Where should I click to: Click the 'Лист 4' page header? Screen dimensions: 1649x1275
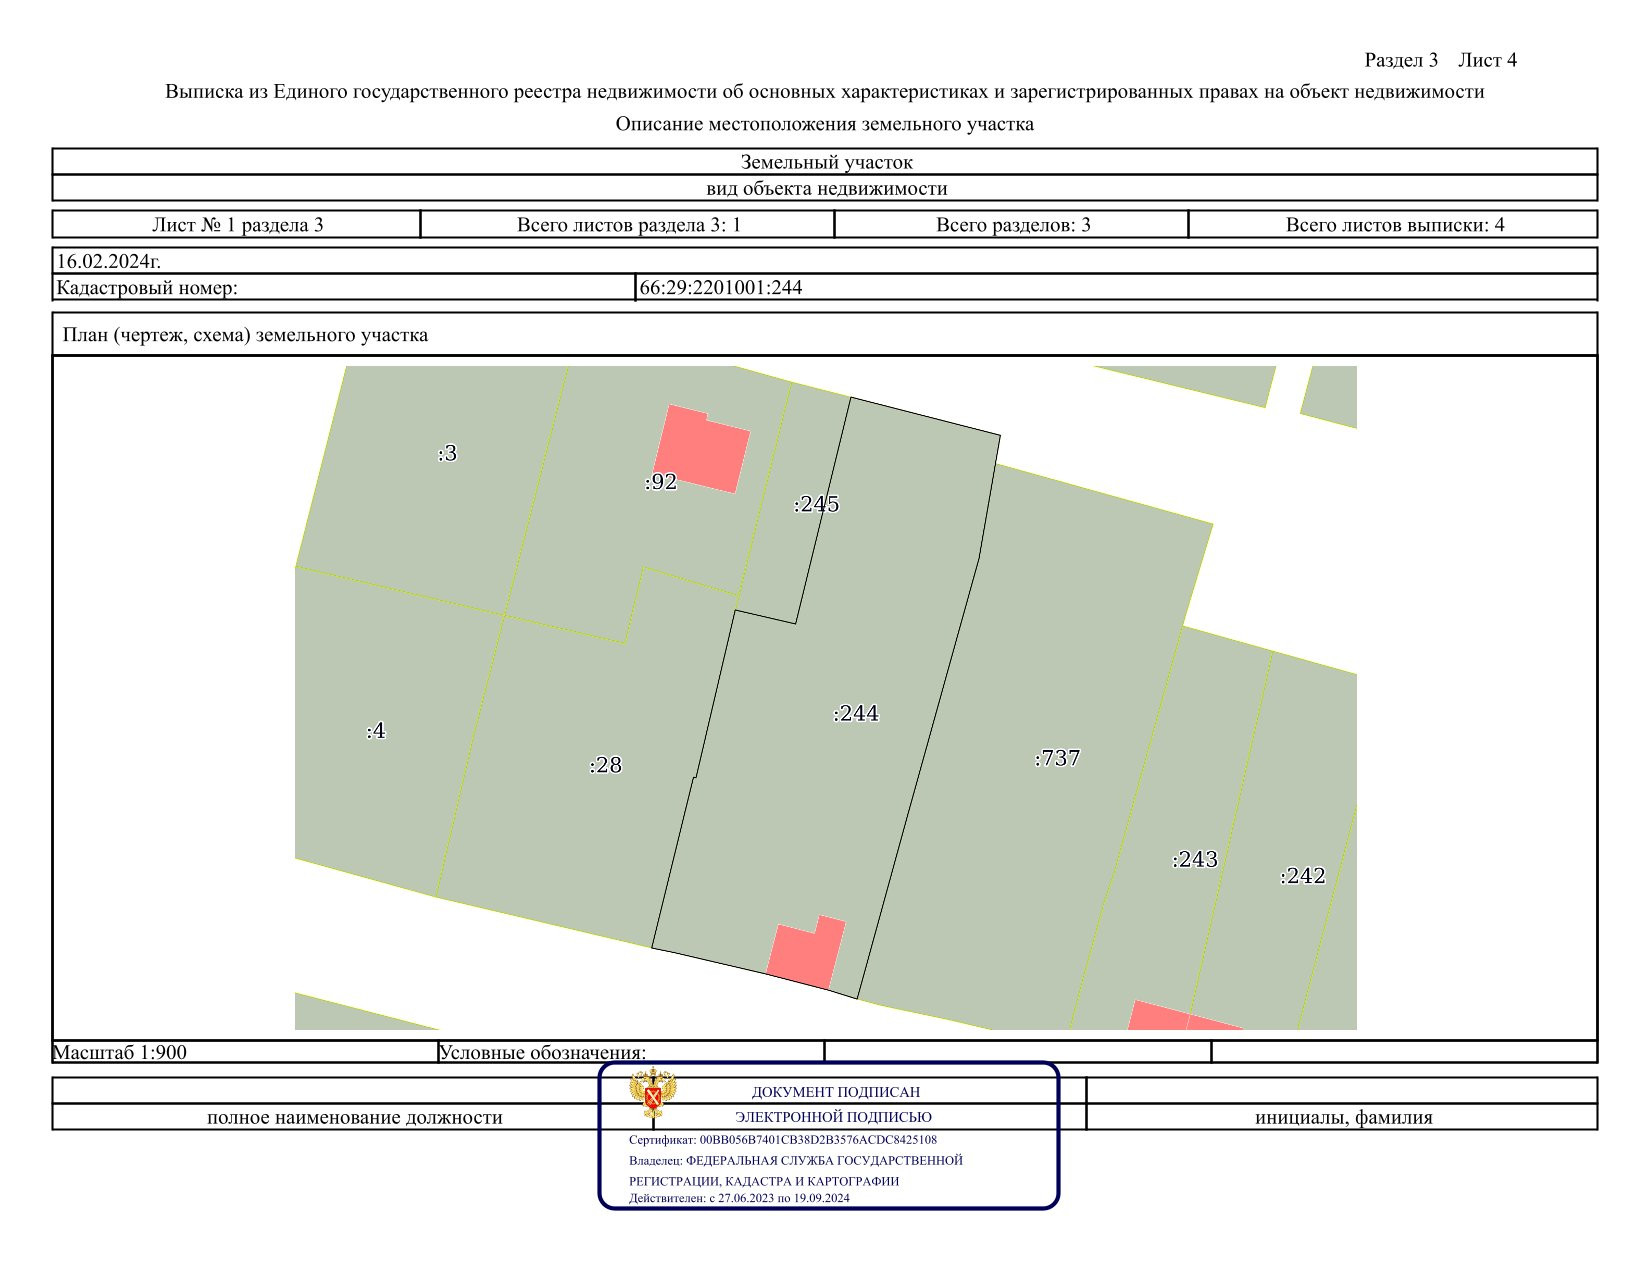click(x=1487, y=60)
